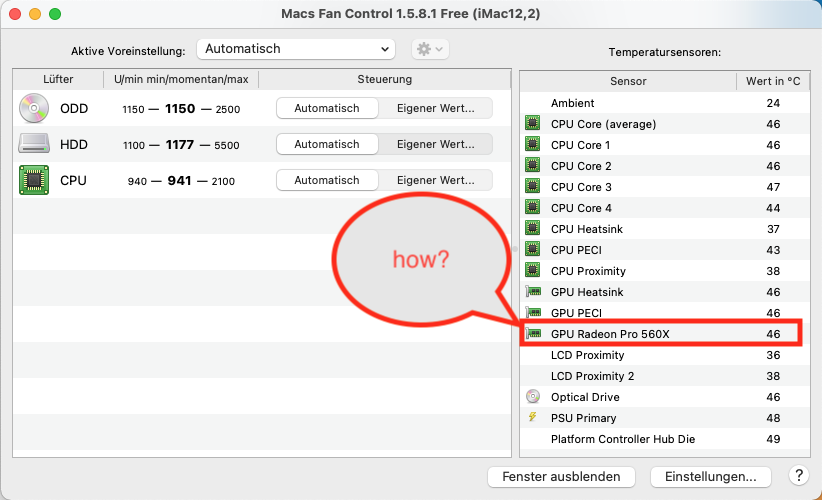This screenshot has height=500, width=822.
Task: Click the ODD fan name label
Action: tap(74, 108)
